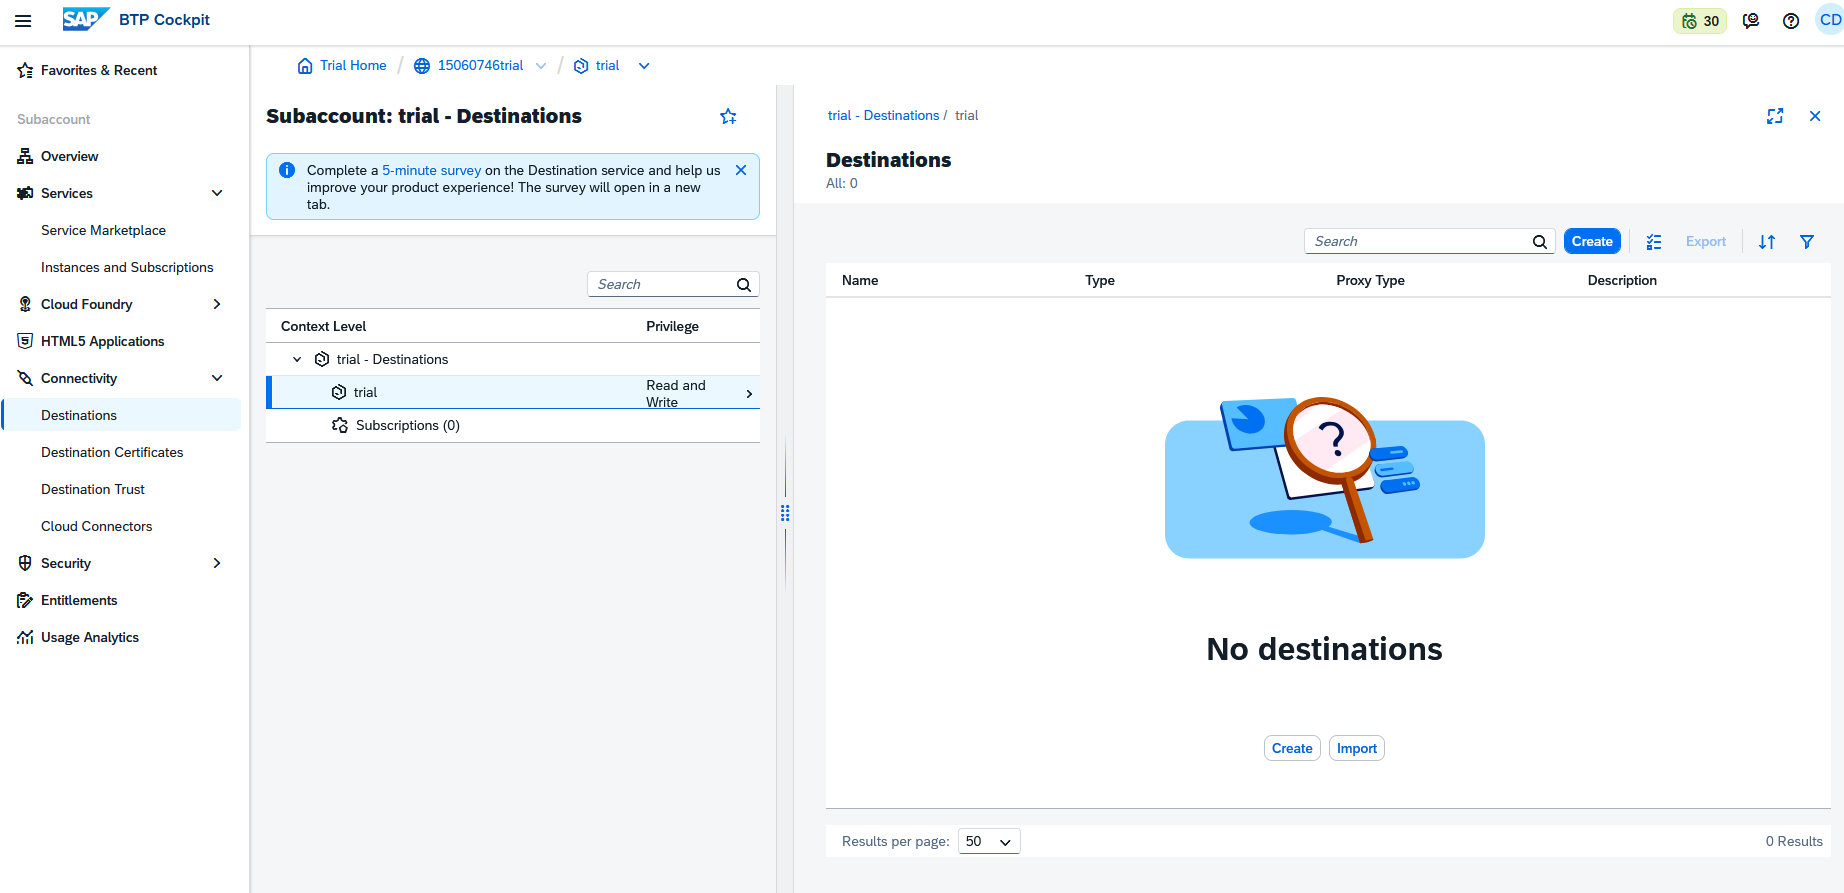Open the hamburger navigation menu
This screenshot has width=1844, height=893.
[23, 20]
